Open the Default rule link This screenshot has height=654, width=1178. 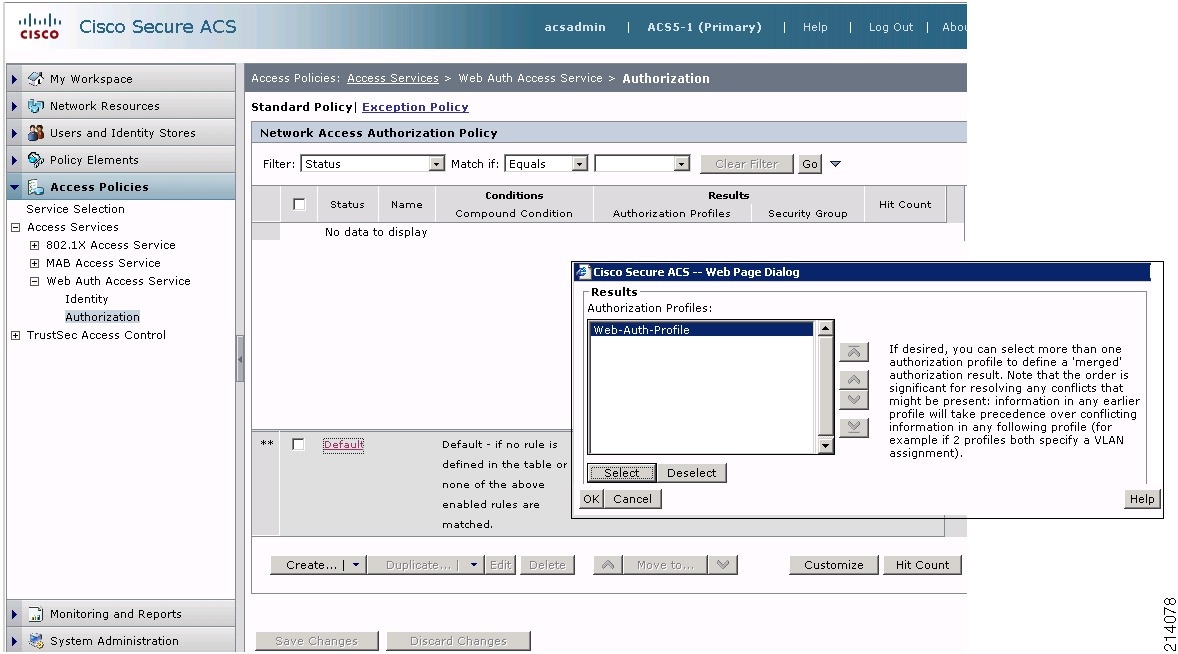pyautogui.click(x=343, y=445)
